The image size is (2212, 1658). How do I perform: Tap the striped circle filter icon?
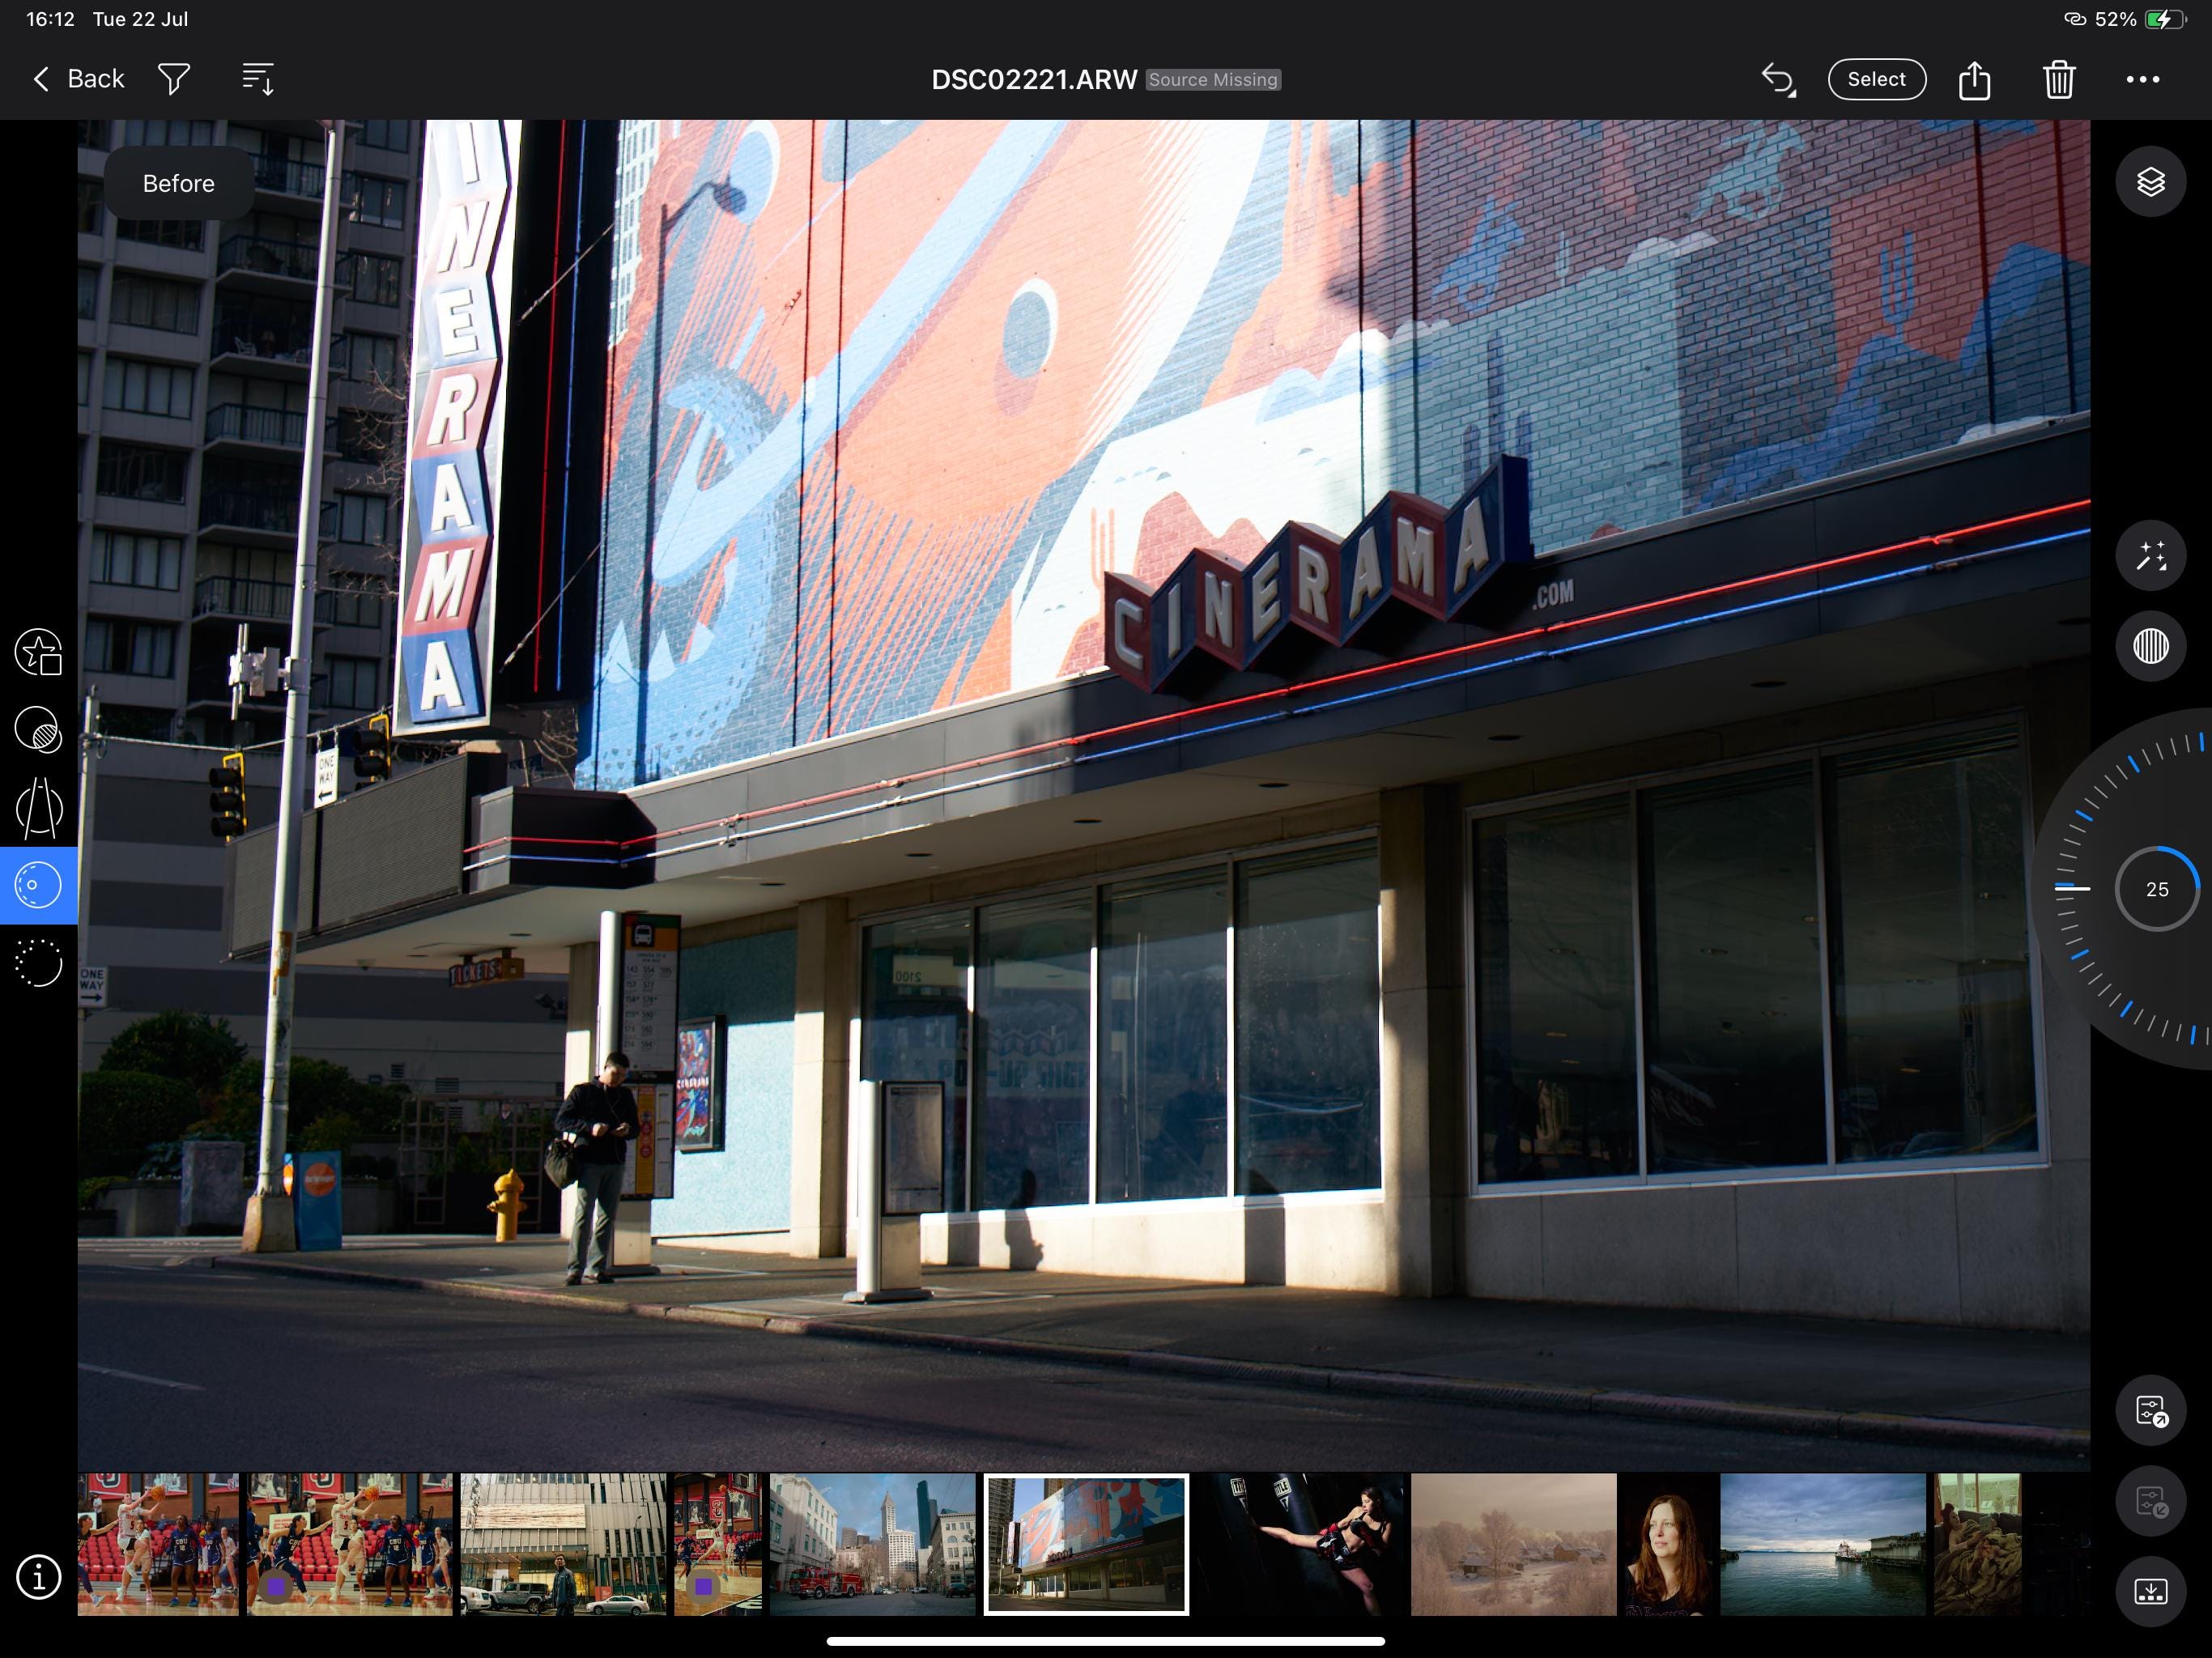pos(2150,645)
